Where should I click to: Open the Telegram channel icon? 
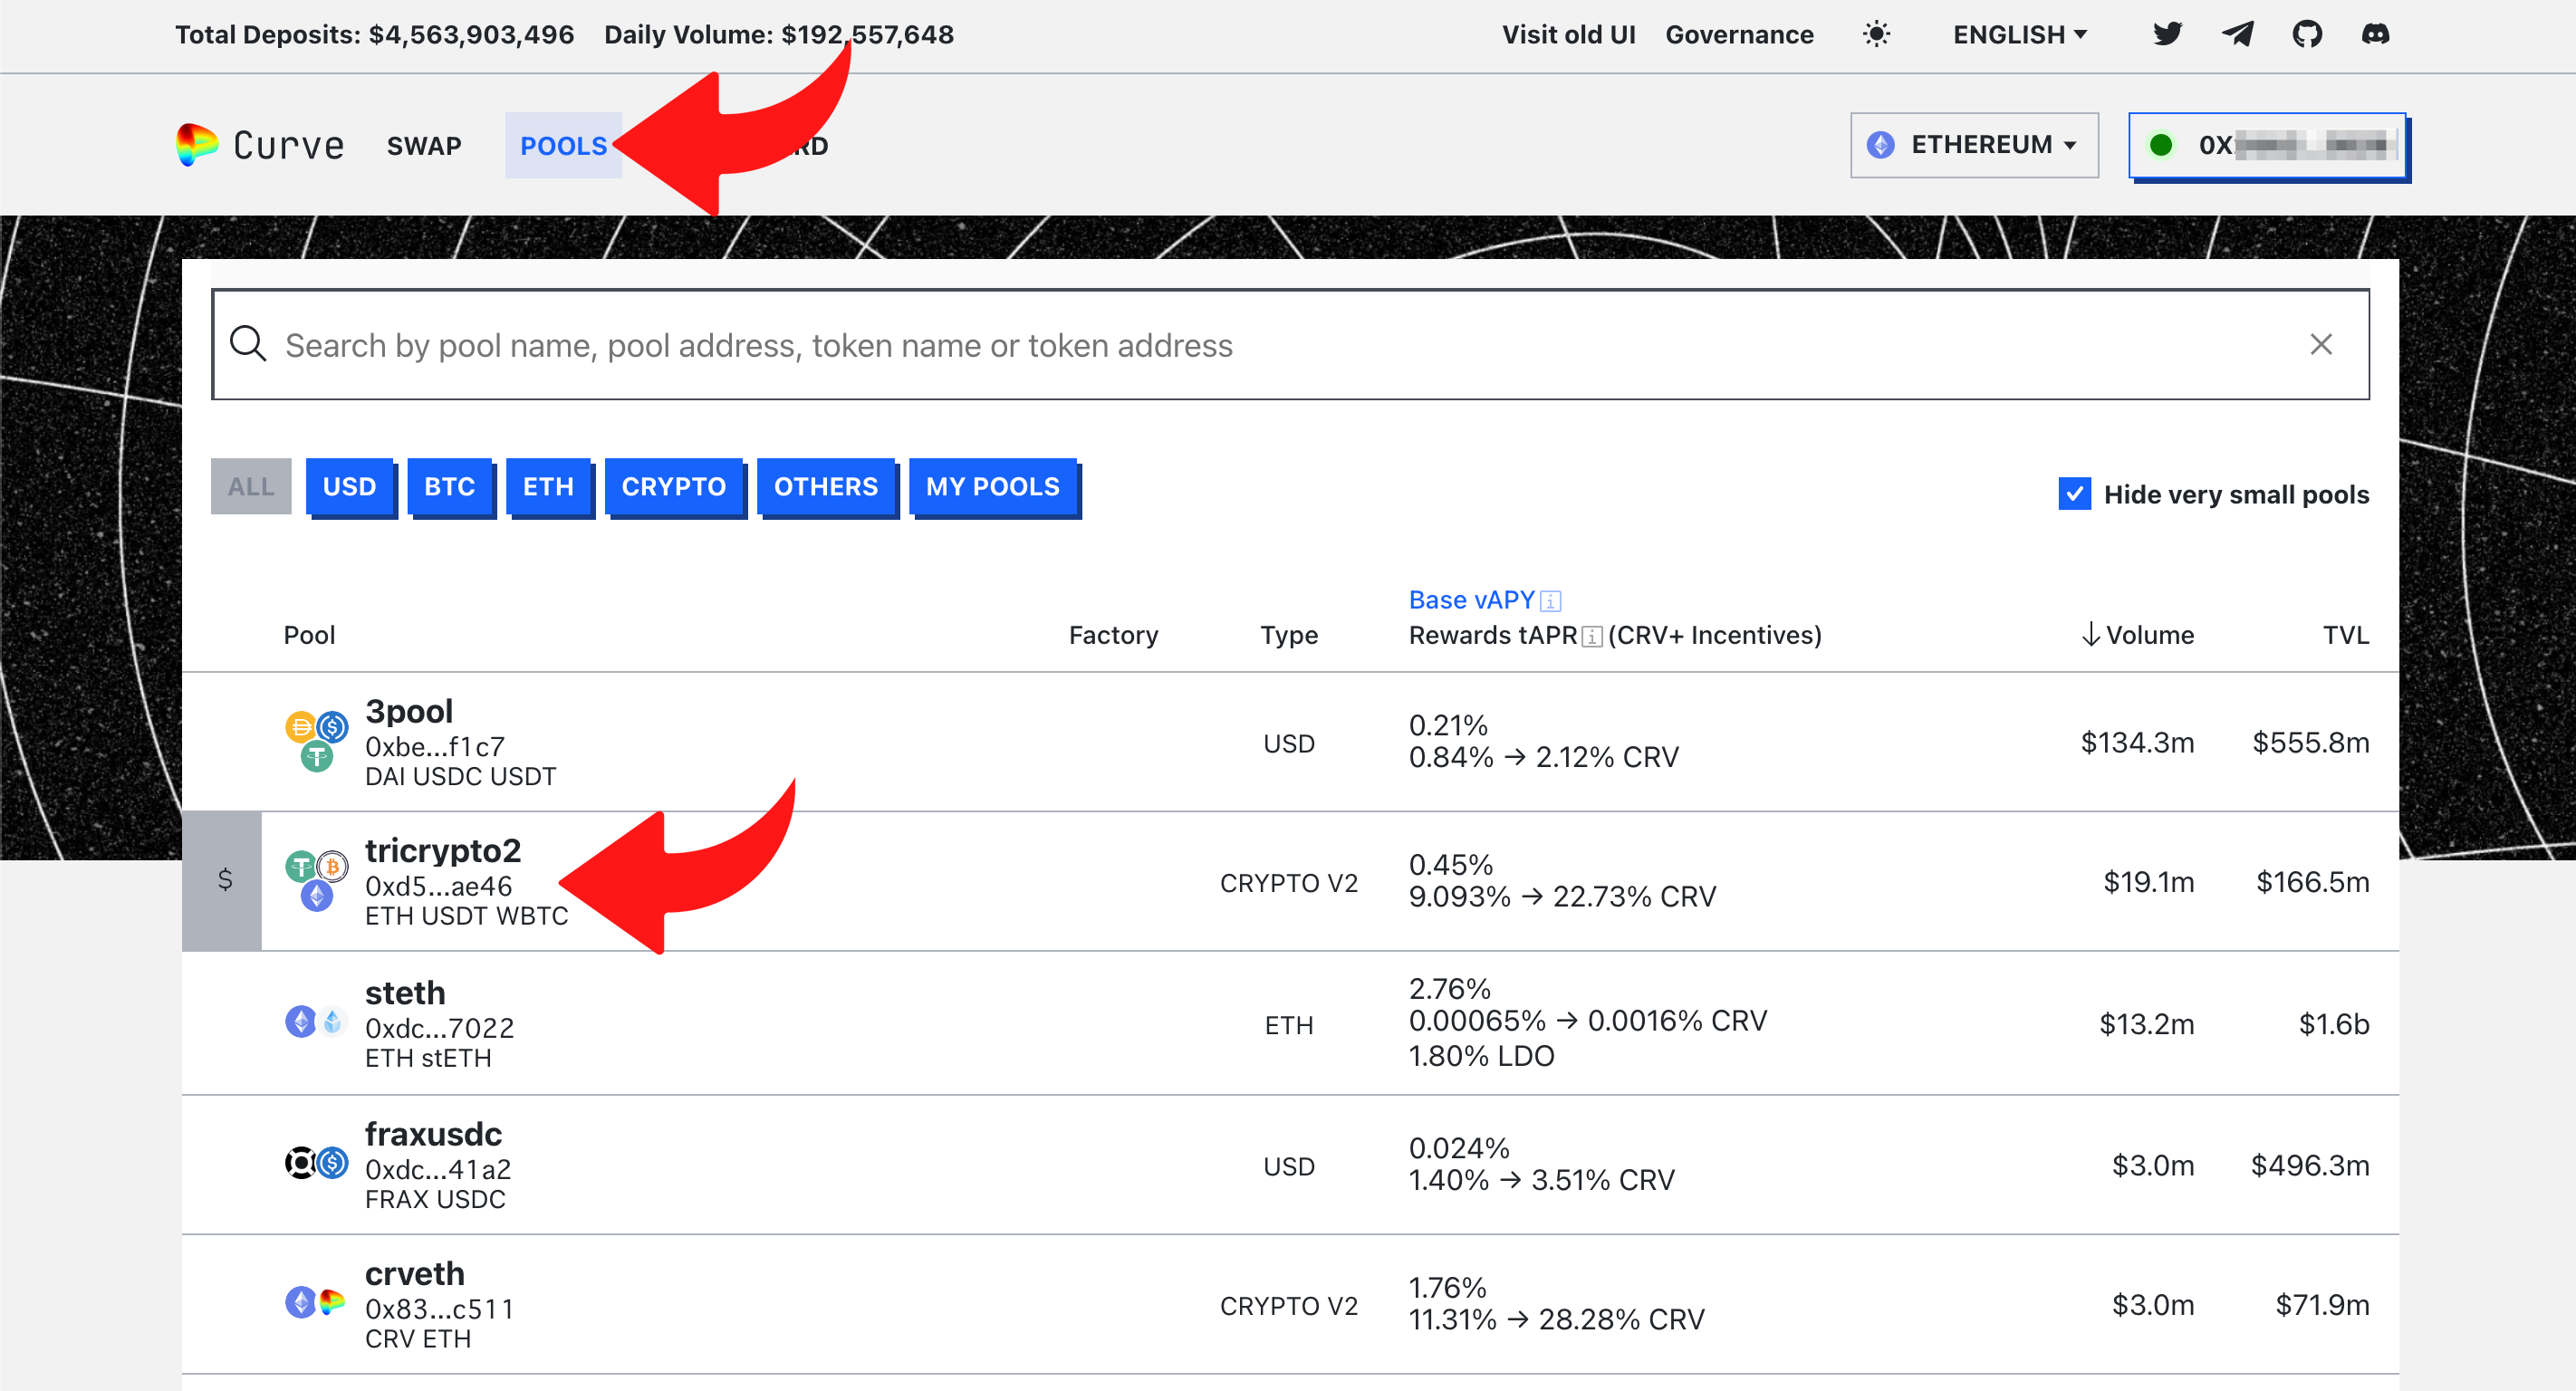click(2237, 34)
